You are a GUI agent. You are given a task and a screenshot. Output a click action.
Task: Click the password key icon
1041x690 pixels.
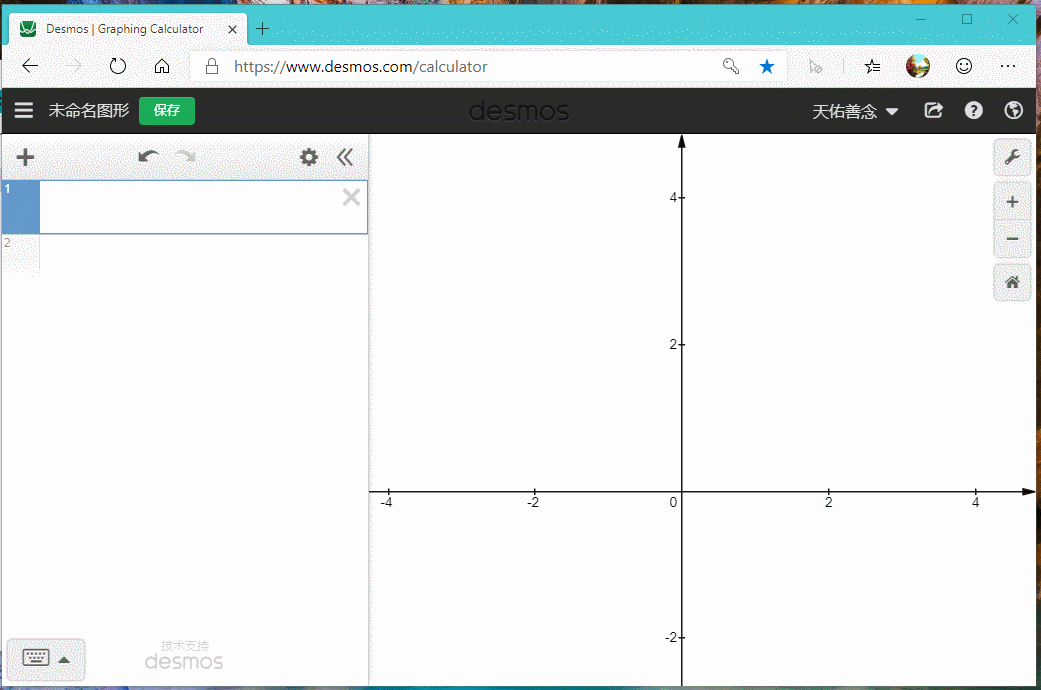click(x=731, y=66)
